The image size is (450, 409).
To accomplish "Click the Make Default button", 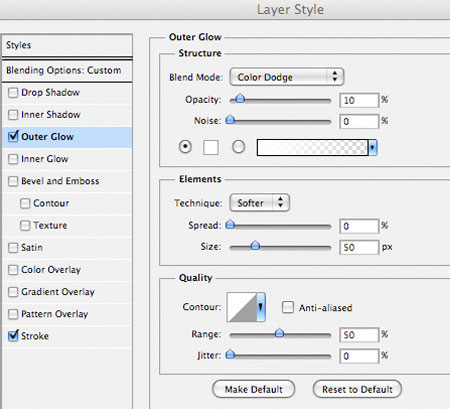I will point(254,389).
